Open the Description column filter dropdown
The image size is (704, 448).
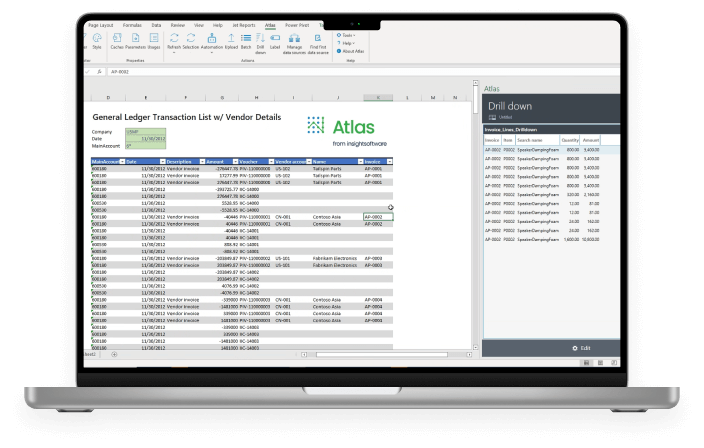point(202,162)
